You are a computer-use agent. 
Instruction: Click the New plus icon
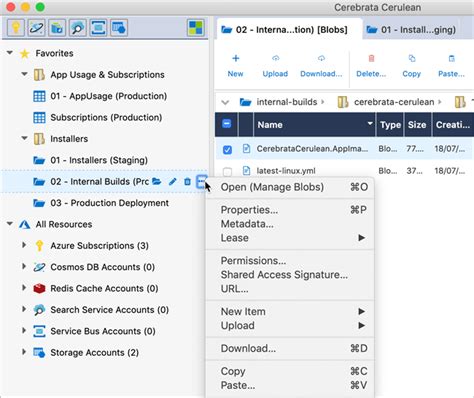[x=236, y=58]
